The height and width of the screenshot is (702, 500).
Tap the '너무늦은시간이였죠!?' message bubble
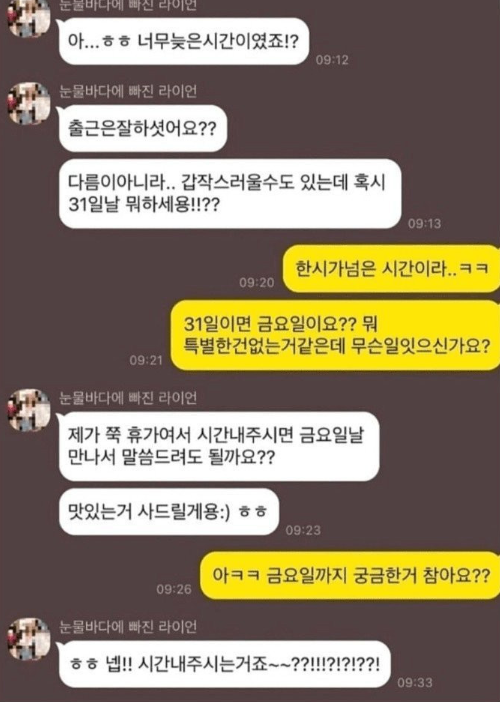click(x=184, y=41)
